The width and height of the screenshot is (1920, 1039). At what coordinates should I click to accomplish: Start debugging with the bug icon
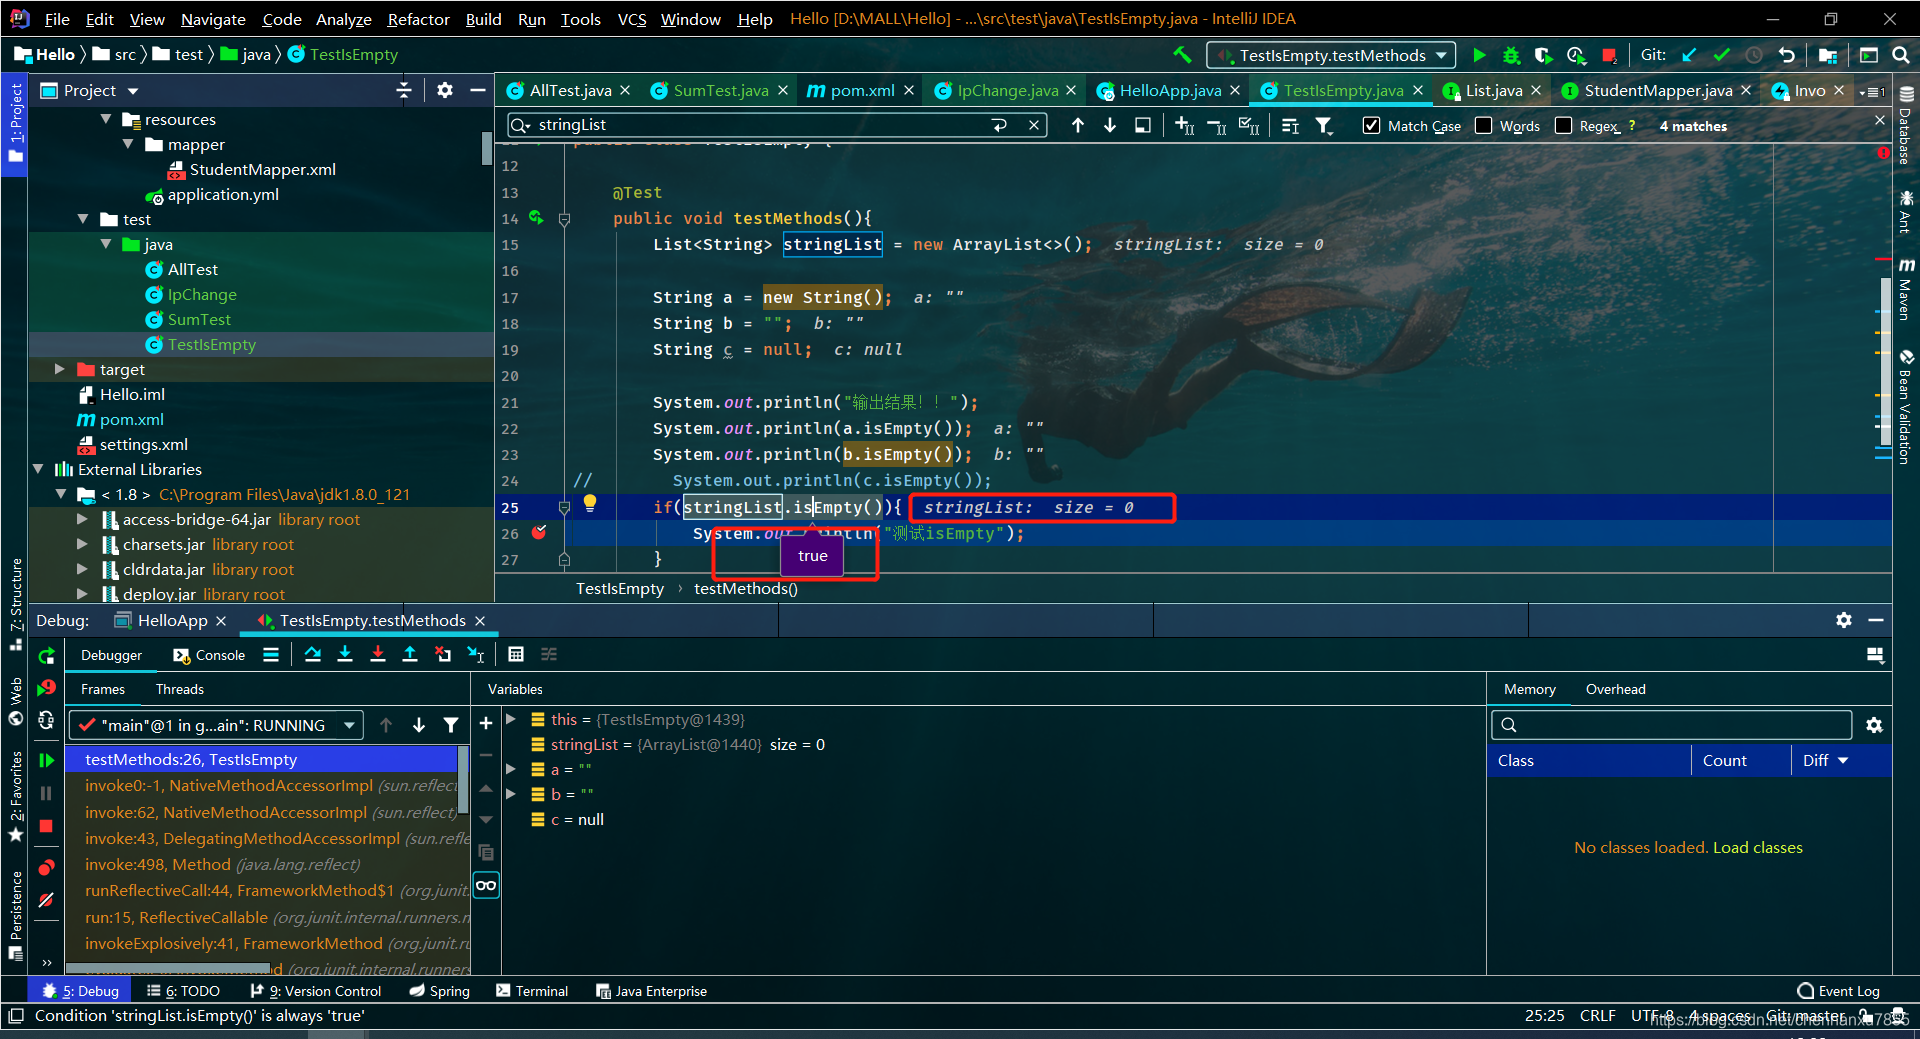[1511, 55]
